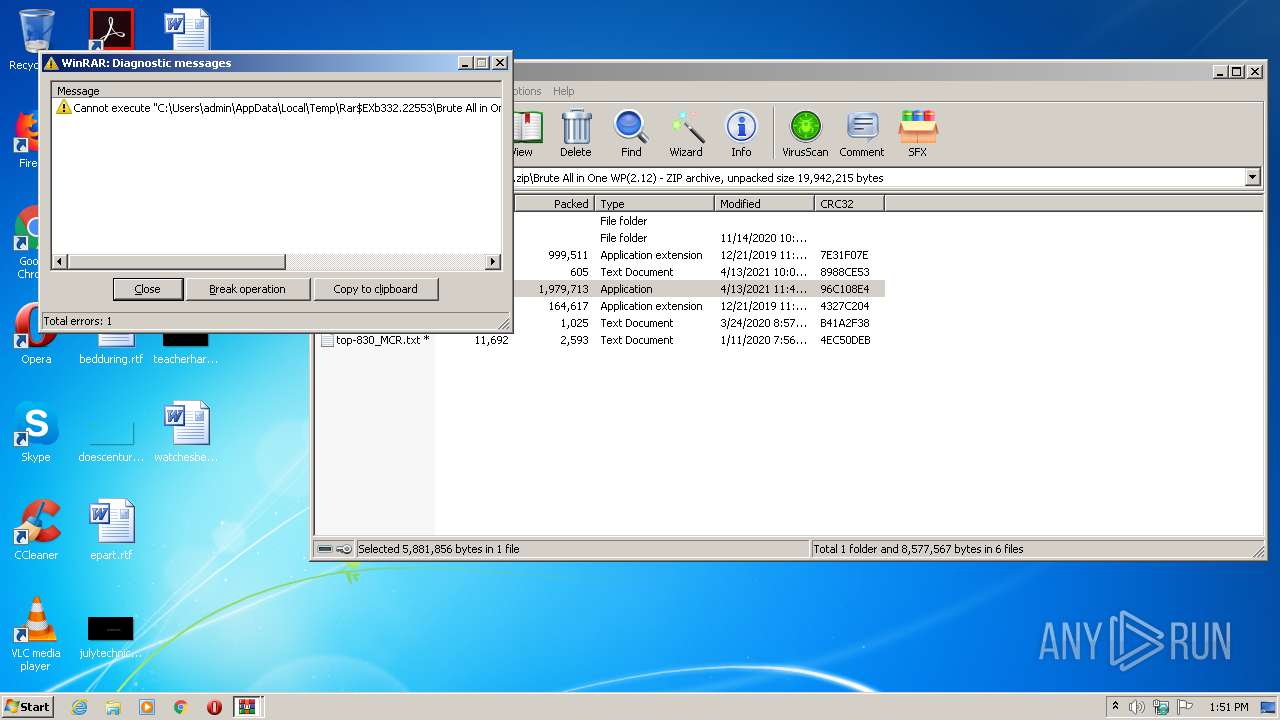Viewport: 1280px width, 720px height.
Task: Click the taskbar clock showing 1:51 PM
Action: tap(1228, 707)
